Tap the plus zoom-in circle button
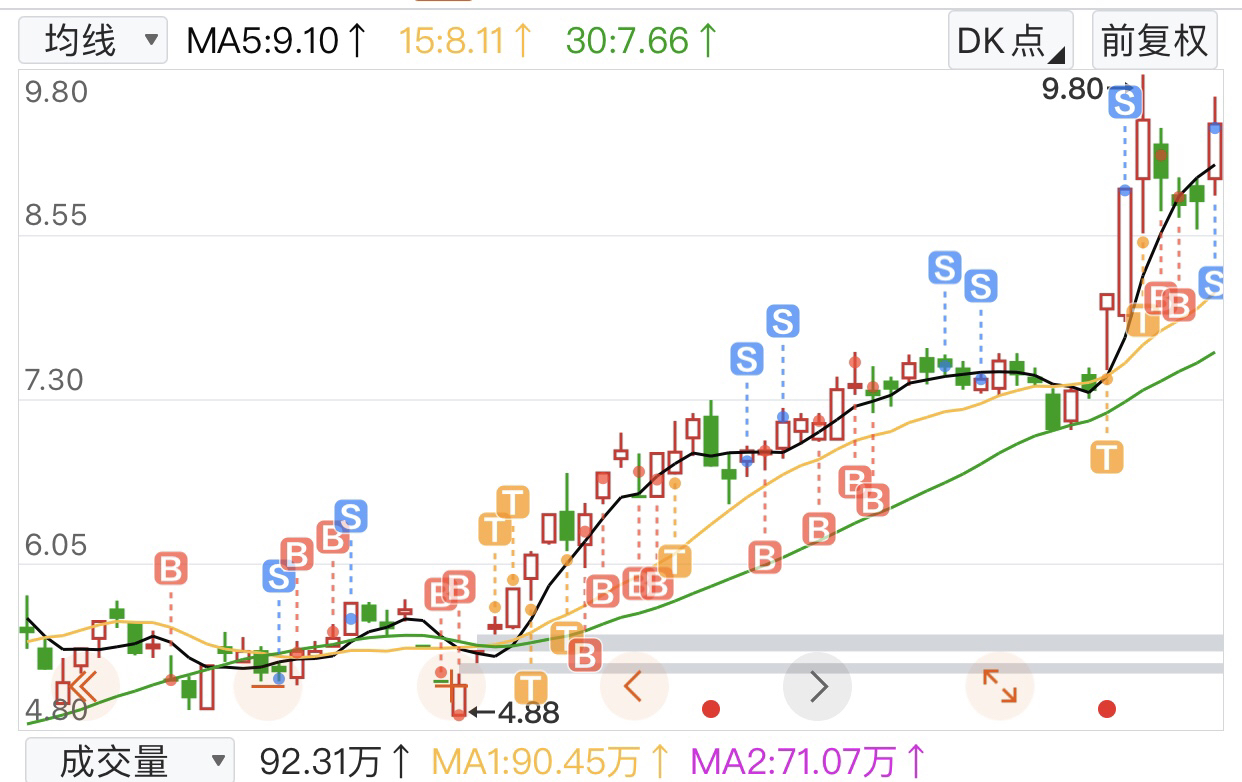 click(450, 686)
